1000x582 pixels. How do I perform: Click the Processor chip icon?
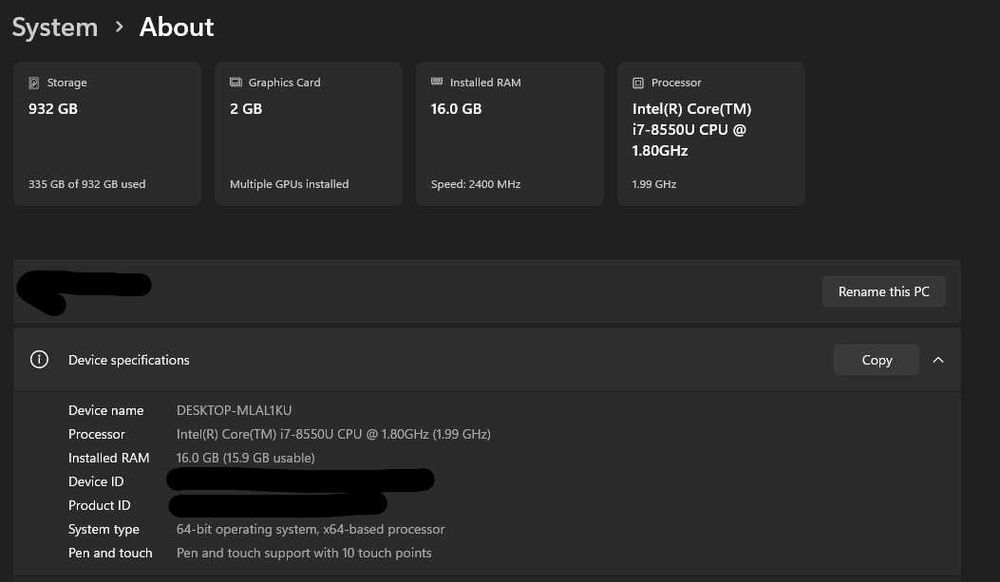click(638, 83)
